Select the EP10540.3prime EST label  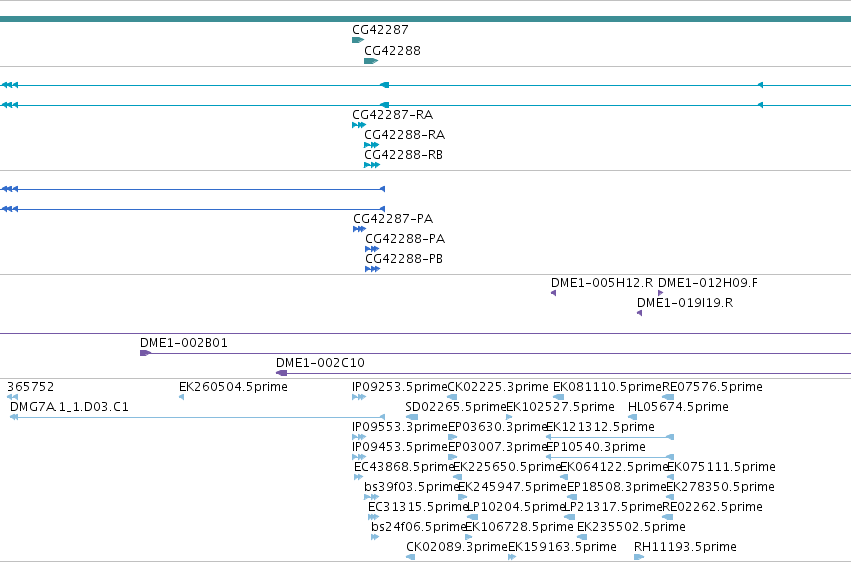pyautogui.click(x=596, y=448)
